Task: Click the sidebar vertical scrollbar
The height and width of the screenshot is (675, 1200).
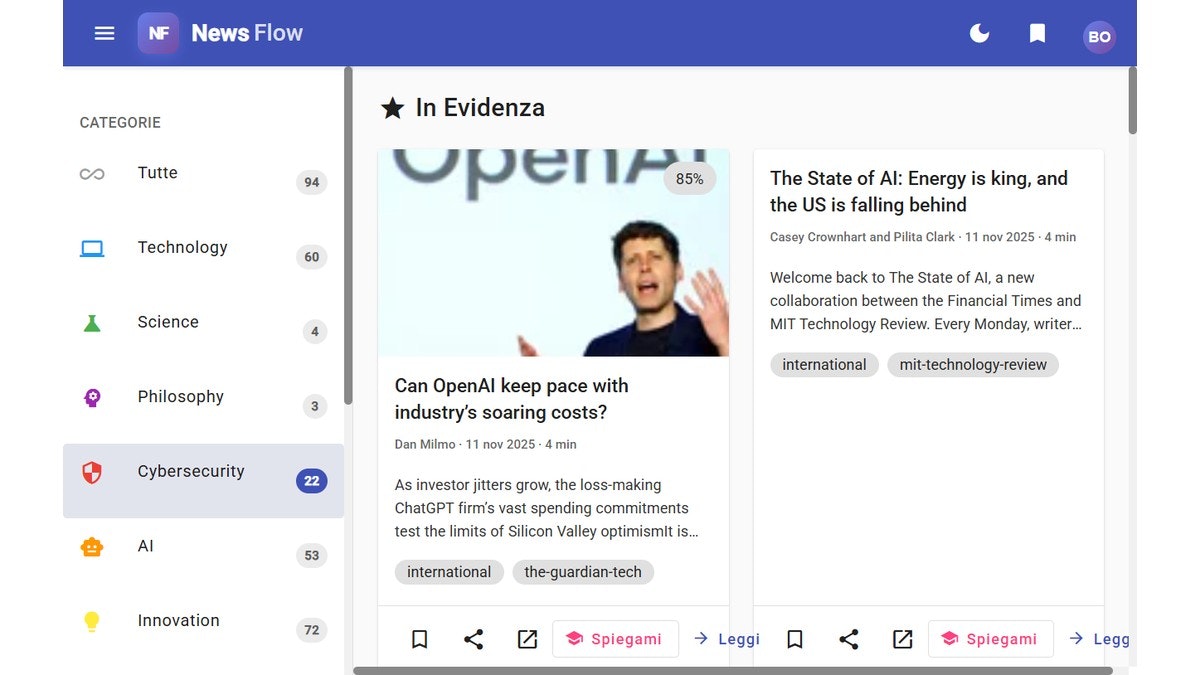Action: pos(348,236)
